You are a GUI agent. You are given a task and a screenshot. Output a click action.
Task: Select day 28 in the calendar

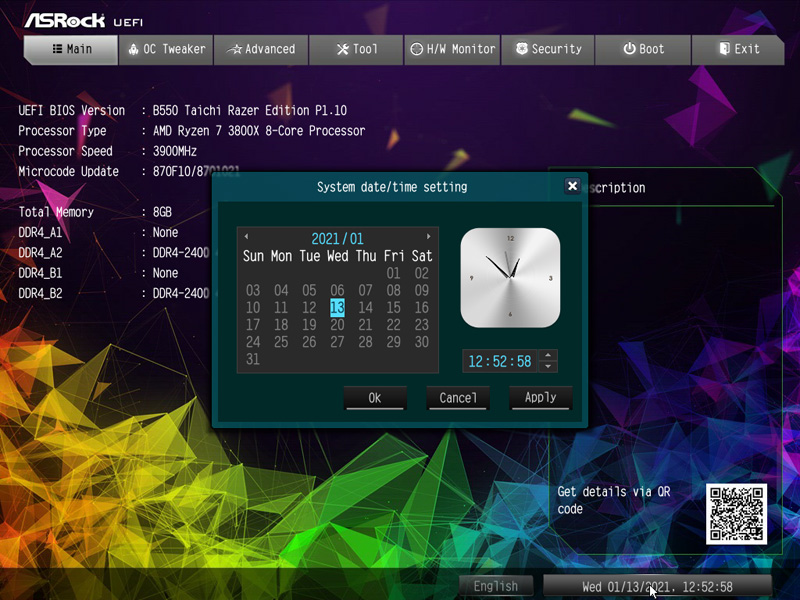click(365, 342)
